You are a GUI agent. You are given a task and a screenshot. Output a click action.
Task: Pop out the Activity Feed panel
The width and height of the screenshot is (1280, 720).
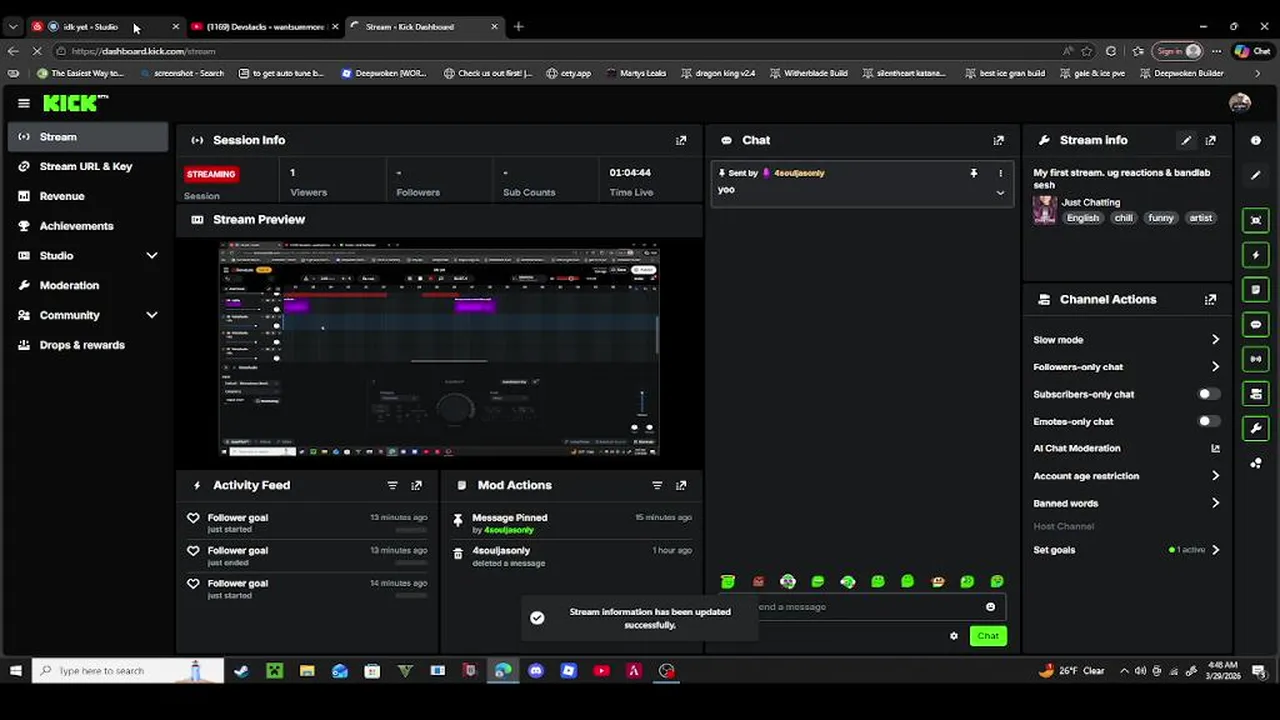(416, 486)
